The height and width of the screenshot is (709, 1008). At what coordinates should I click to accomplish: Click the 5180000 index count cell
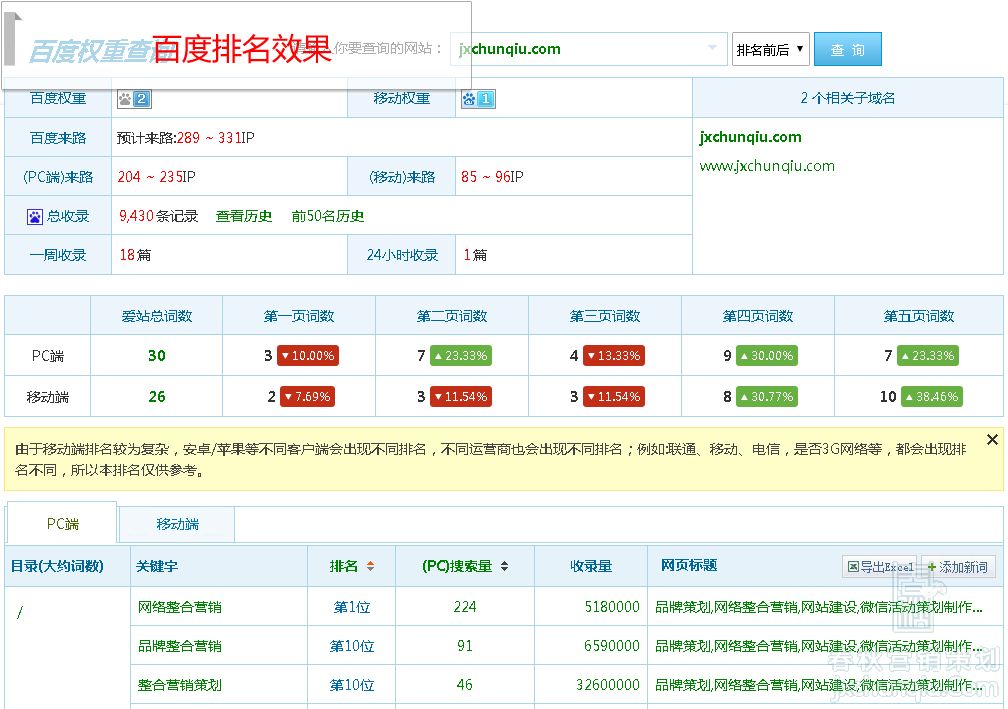coord(612,607)
